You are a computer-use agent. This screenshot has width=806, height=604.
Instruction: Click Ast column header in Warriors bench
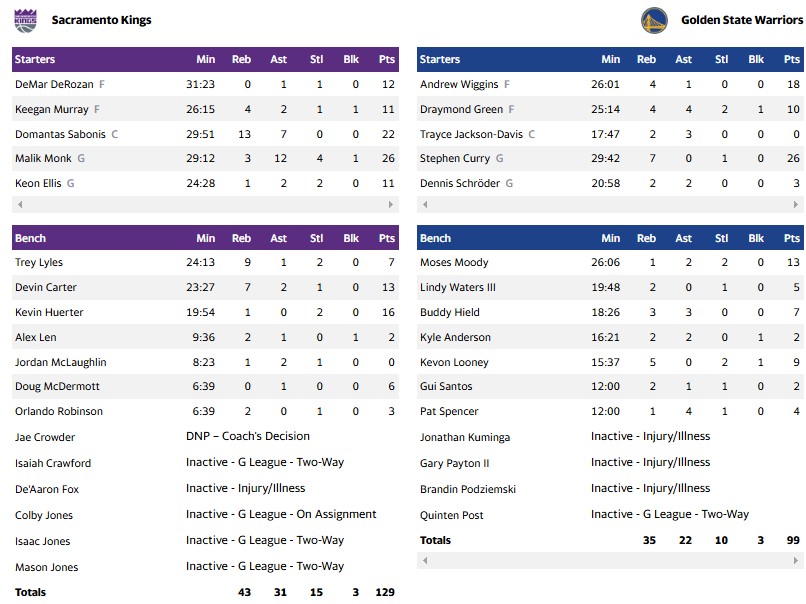point(683,239)
